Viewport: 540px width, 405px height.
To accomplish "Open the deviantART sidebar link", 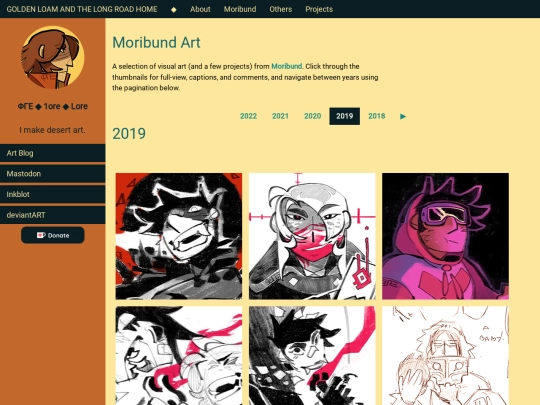I will tap(53, 215).
